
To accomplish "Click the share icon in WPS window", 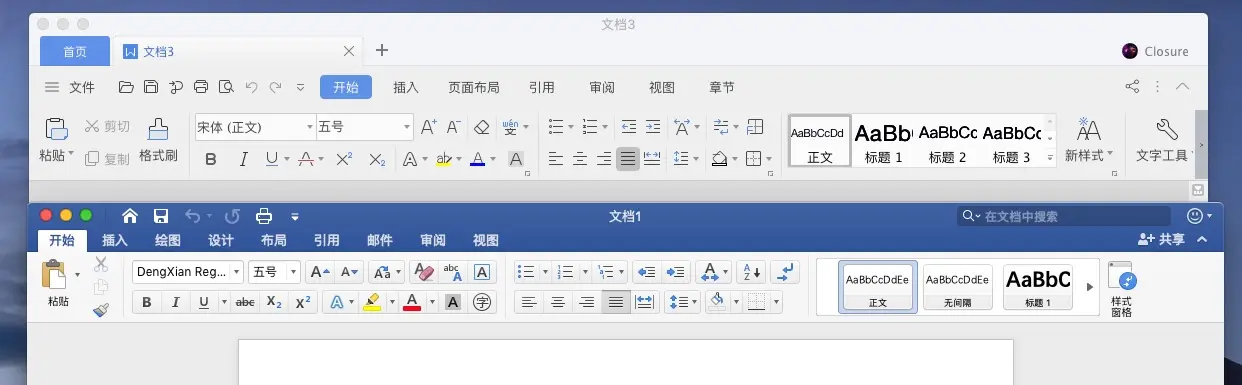I will (x=1132, y=87).
